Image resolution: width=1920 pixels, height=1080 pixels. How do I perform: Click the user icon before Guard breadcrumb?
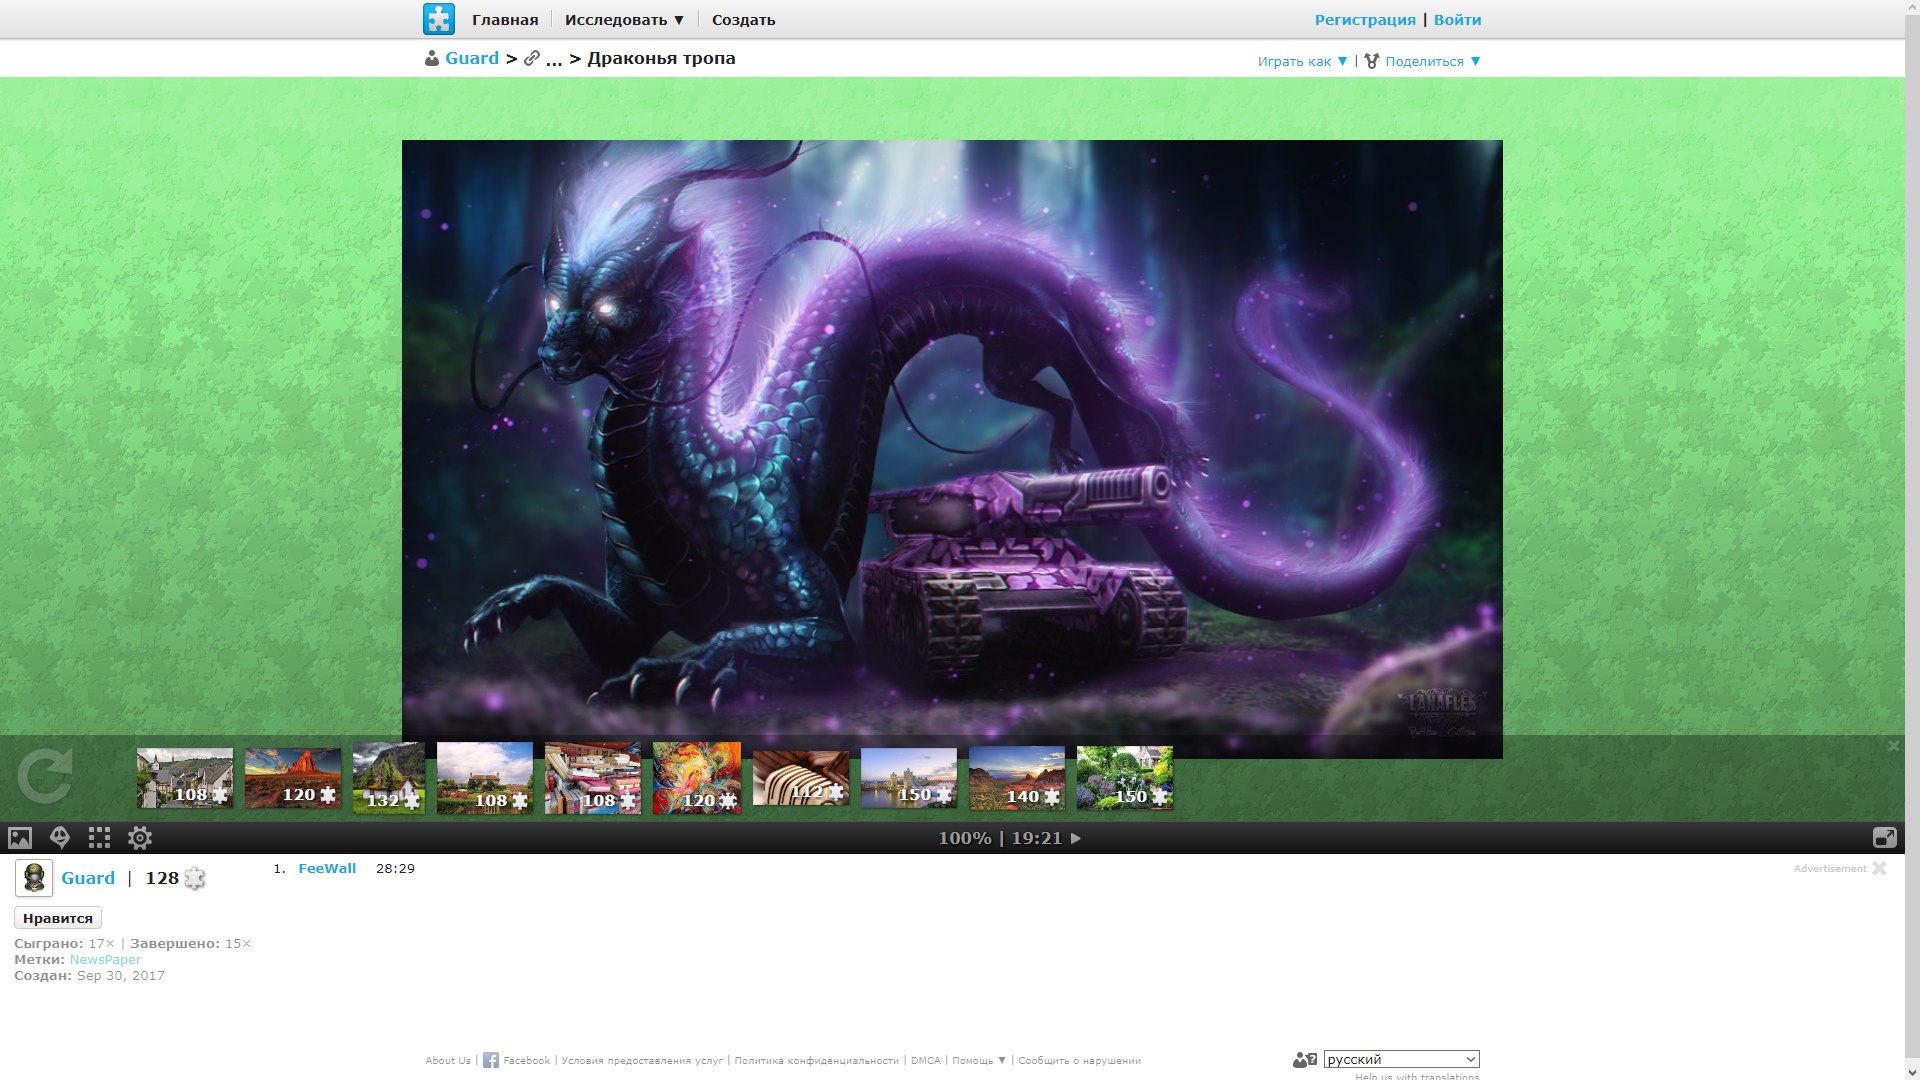tap(432, 59)
